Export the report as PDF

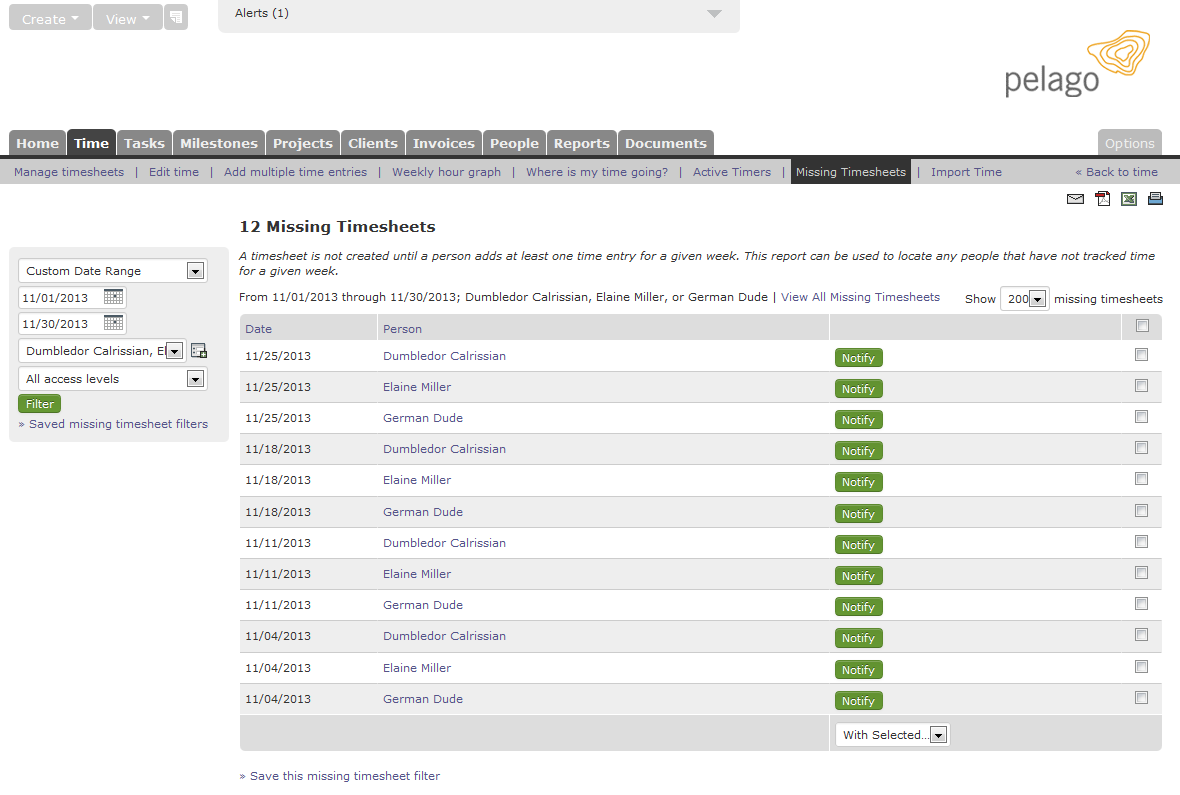pyautogui.click(x=1102, y=199)
